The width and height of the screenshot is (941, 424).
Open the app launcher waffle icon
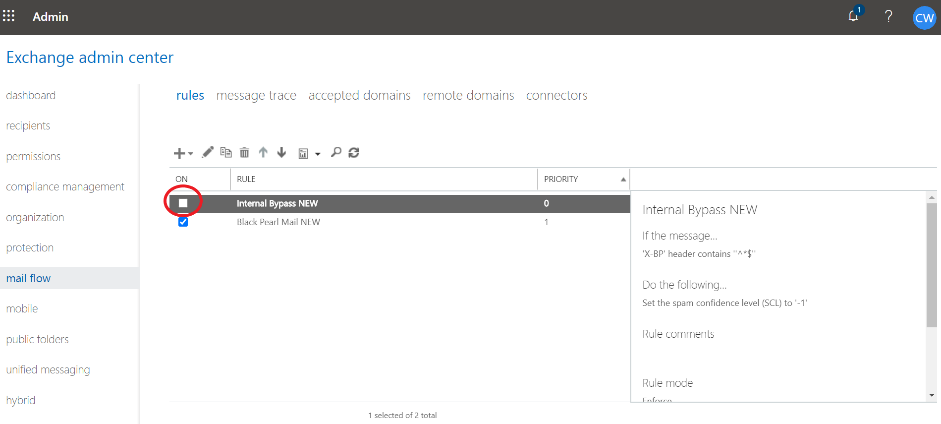tap(9, 16)
